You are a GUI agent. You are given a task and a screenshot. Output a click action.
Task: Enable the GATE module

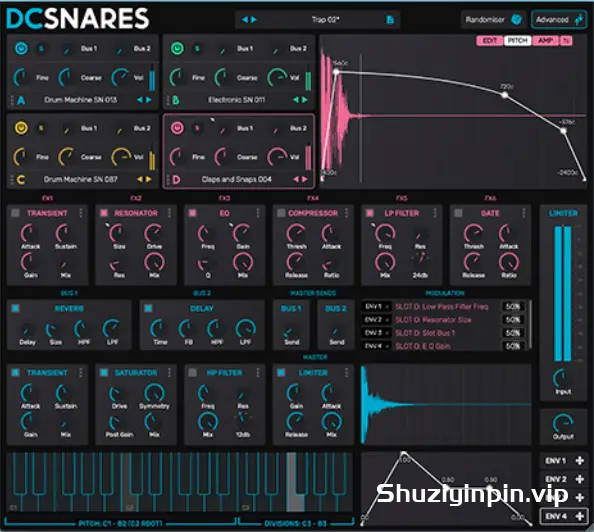click(x=458, y=213)
